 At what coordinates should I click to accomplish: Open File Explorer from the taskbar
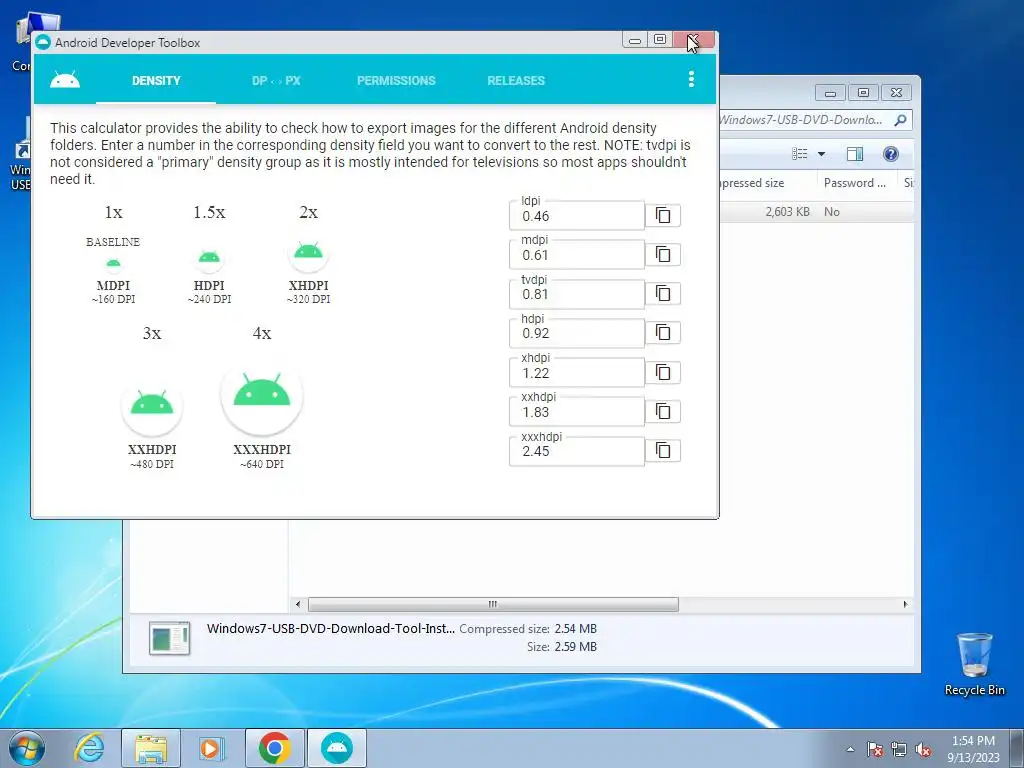pyautogui.click(x=151, y=748)
